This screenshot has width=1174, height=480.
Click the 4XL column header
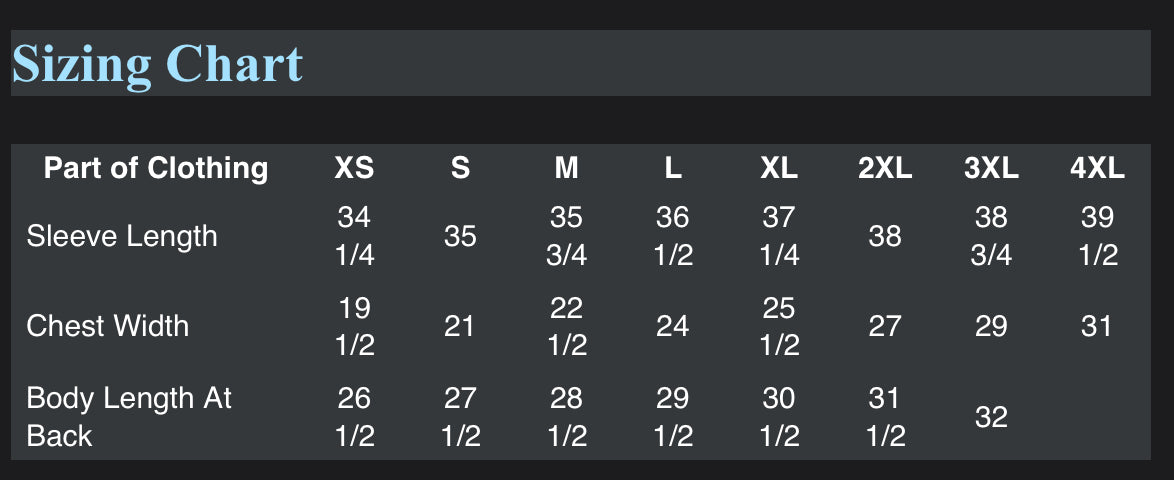click(1097, 168)
